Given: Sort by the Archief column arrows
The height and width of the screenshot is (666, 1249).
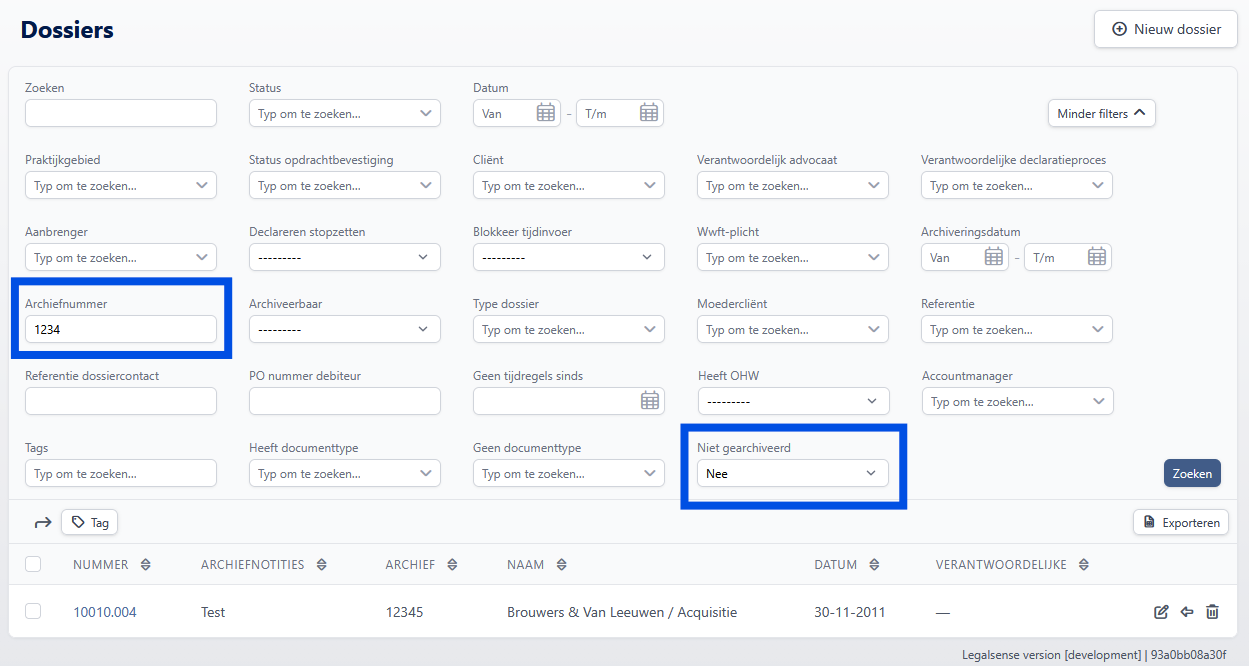Looking at the screenshot, I should 452,565.
